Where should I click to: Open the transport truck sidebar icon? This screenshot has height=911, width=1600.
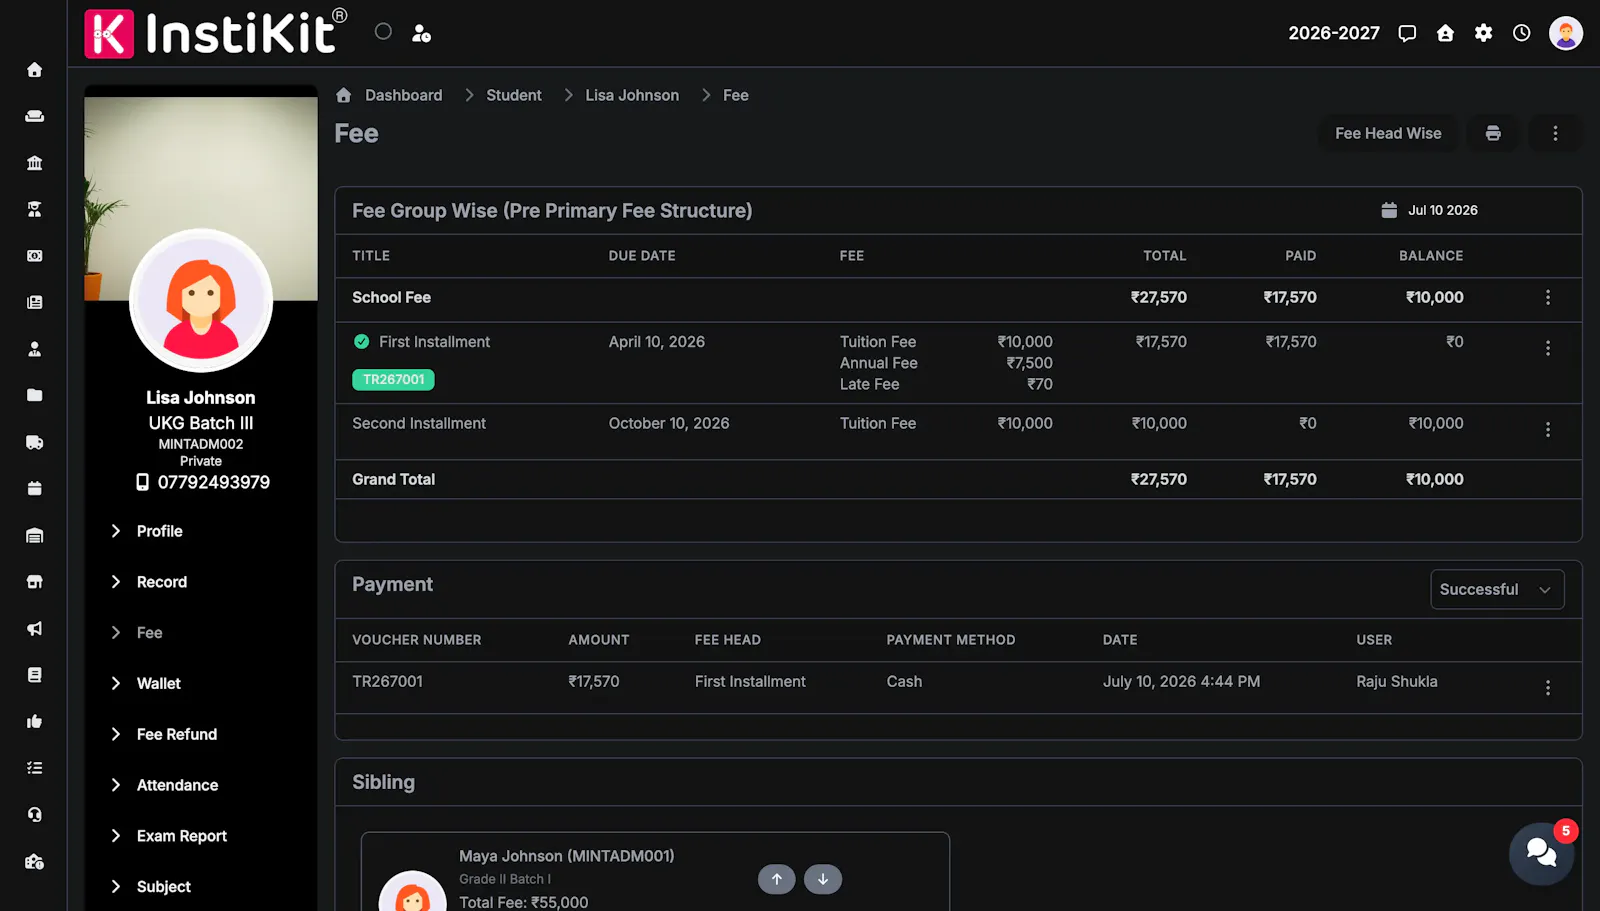pyautogui.click(x=34, y=442)
